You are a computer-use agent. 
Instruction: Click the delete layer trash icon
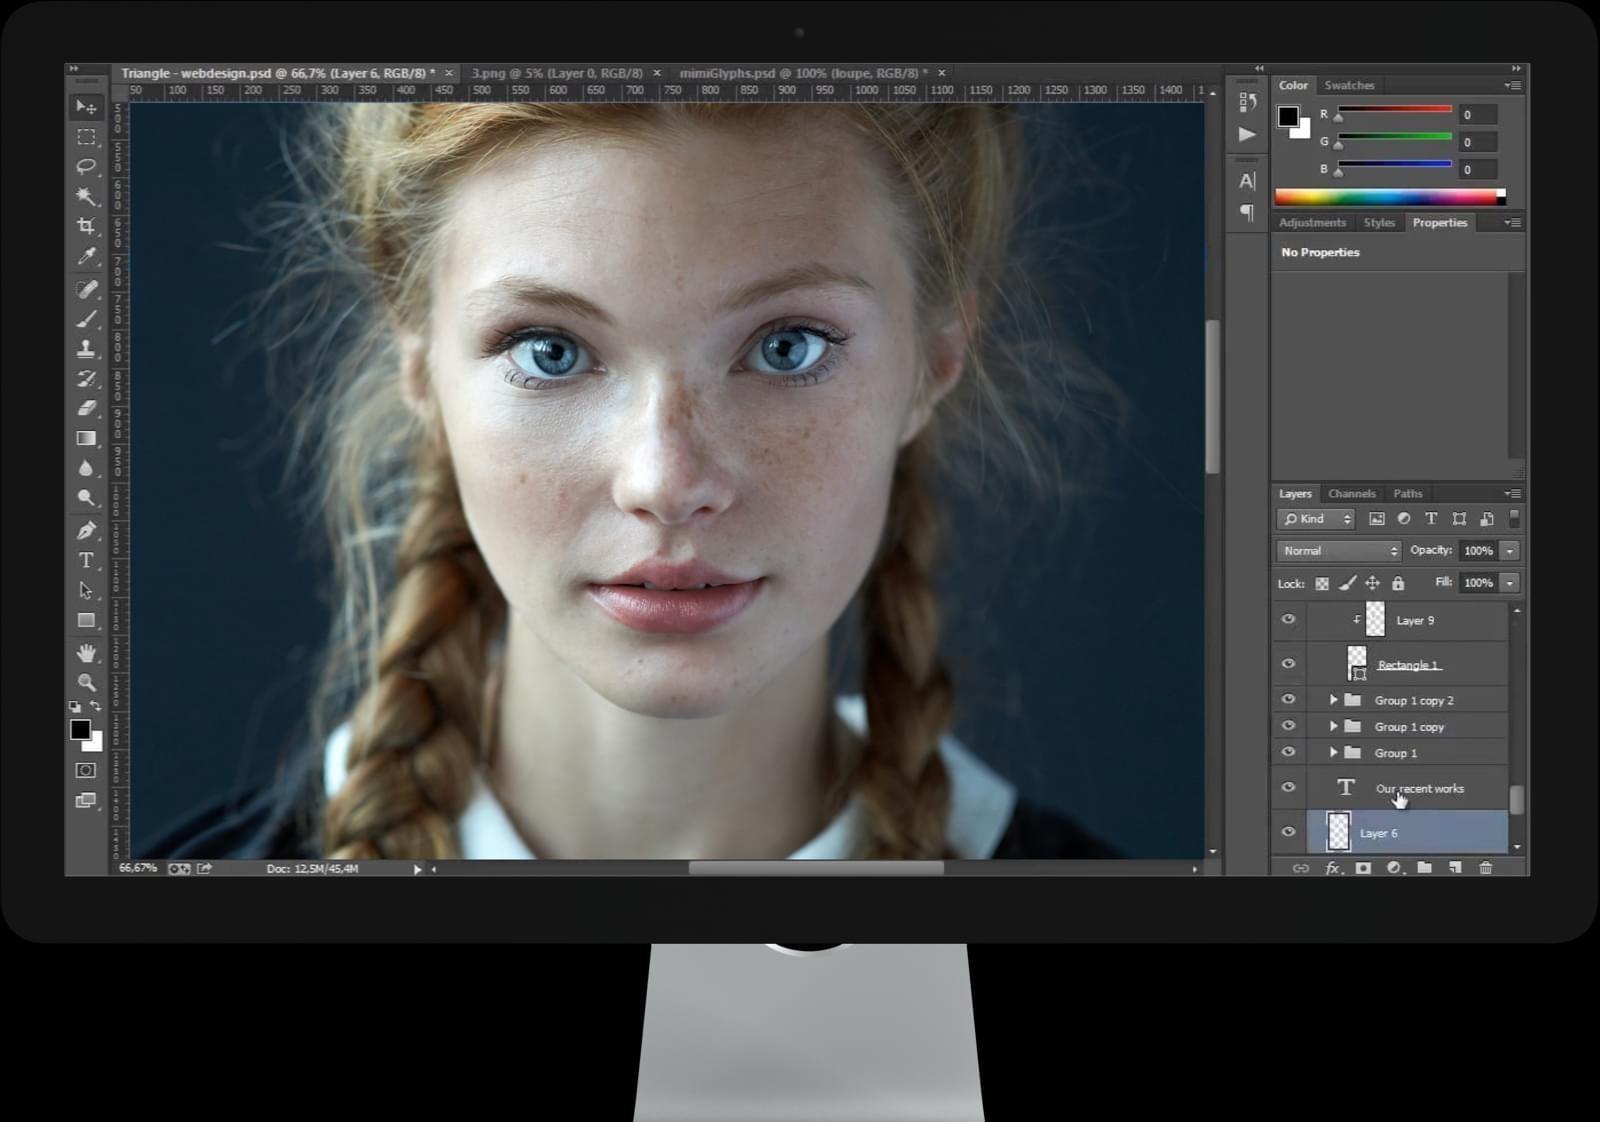1485,868
